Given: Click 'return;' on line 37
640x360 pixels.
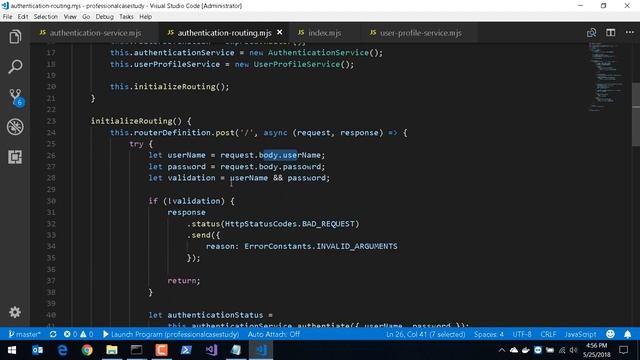Looking at the screenshot, I should coord(184,281).
